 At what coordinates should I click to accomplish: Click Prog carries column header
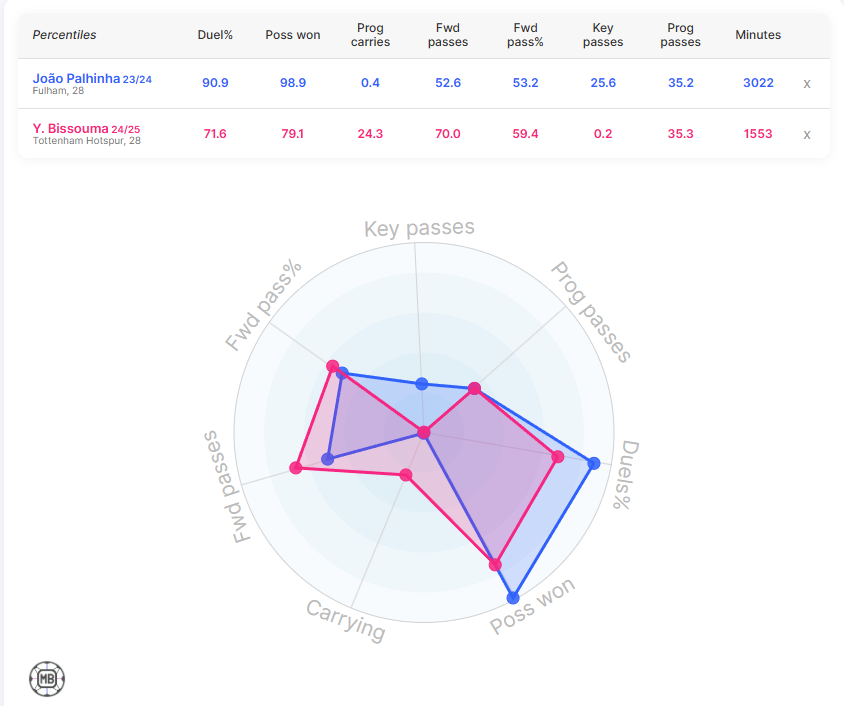pyautogui.click(x=370, y=35)
